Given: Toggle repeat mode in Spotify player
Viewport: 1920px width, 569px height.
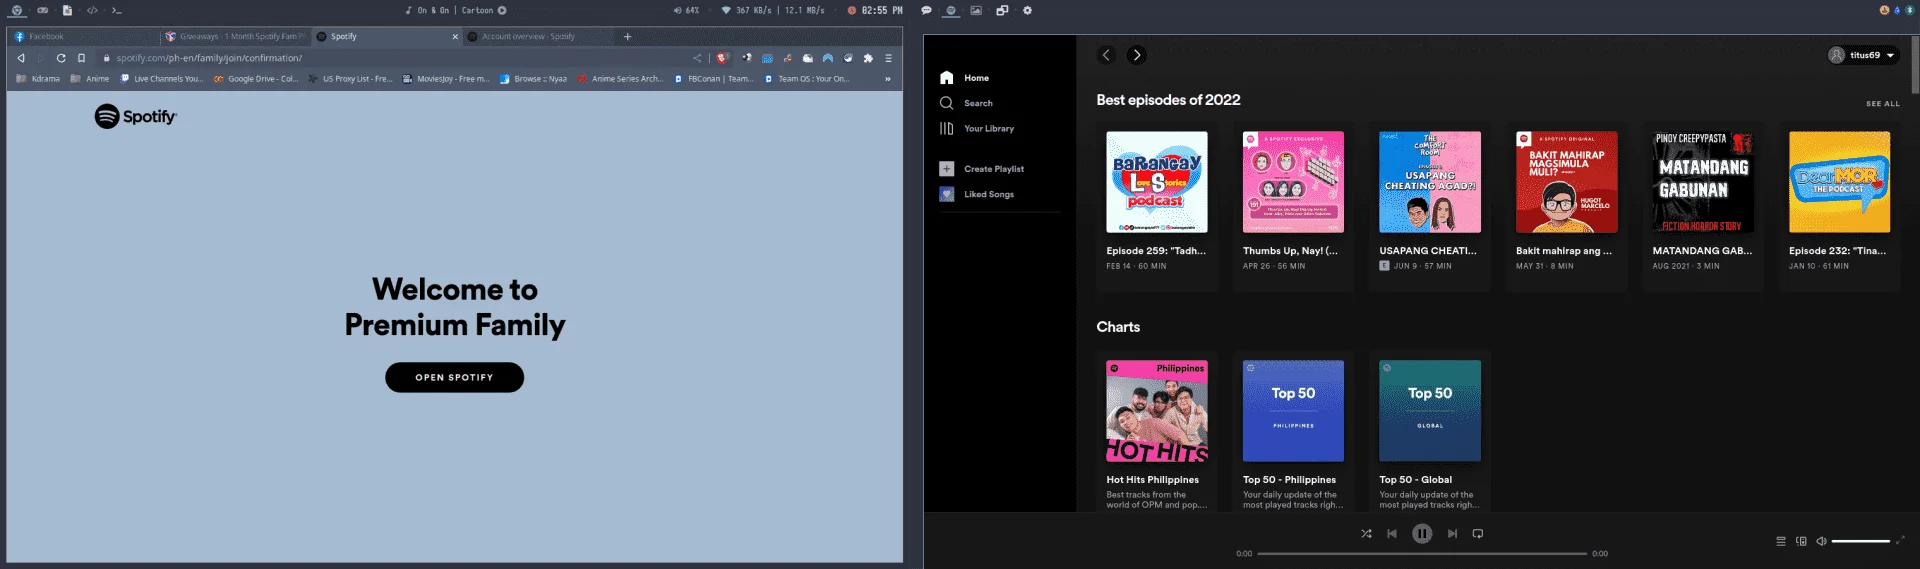Looking at the screenshot, I should (1477, 534).
